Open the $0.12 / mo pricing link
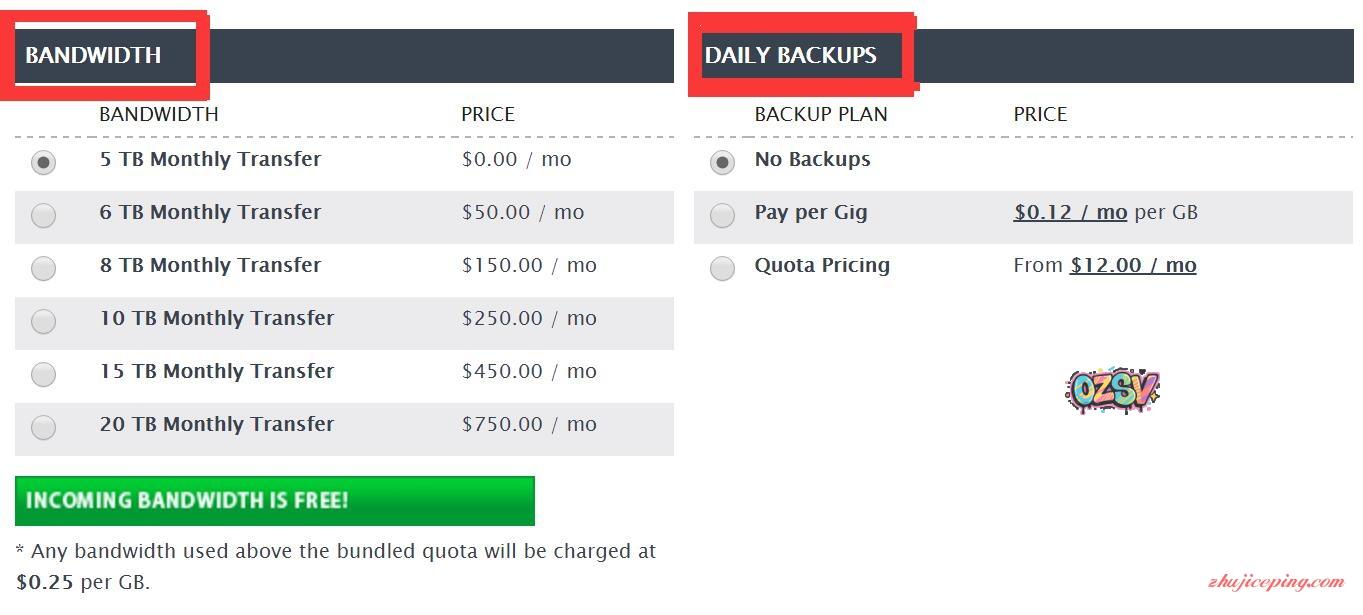The width and height of the screenshot is (1363, 615). [1070, 212]
